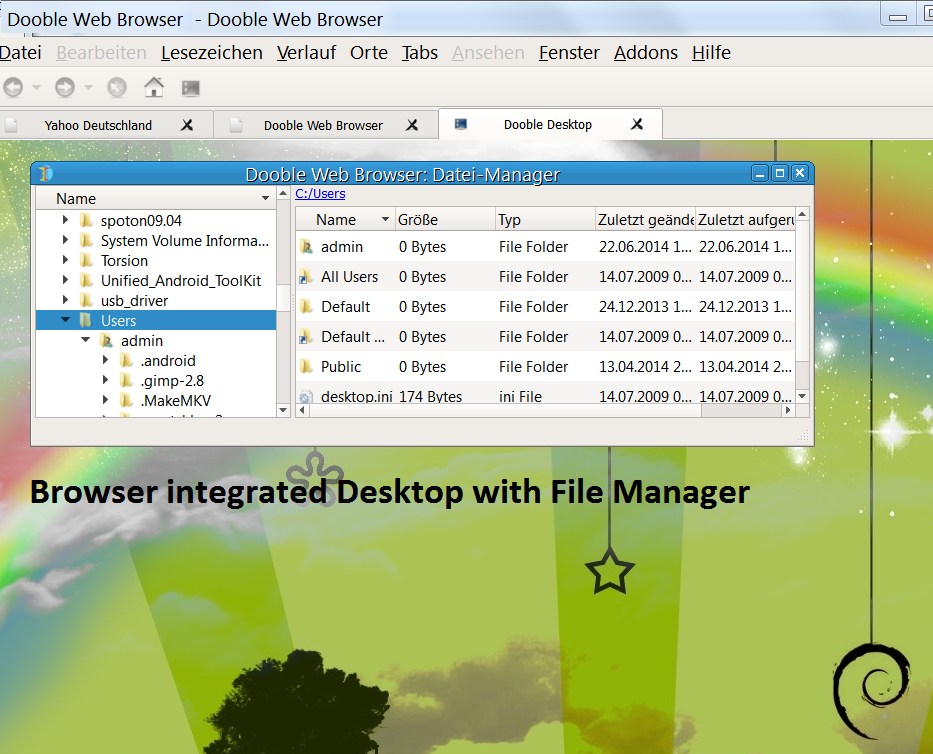Screen dimensions: 933x754
Task: Expand the .android folder
Action: tap(105, 360)
